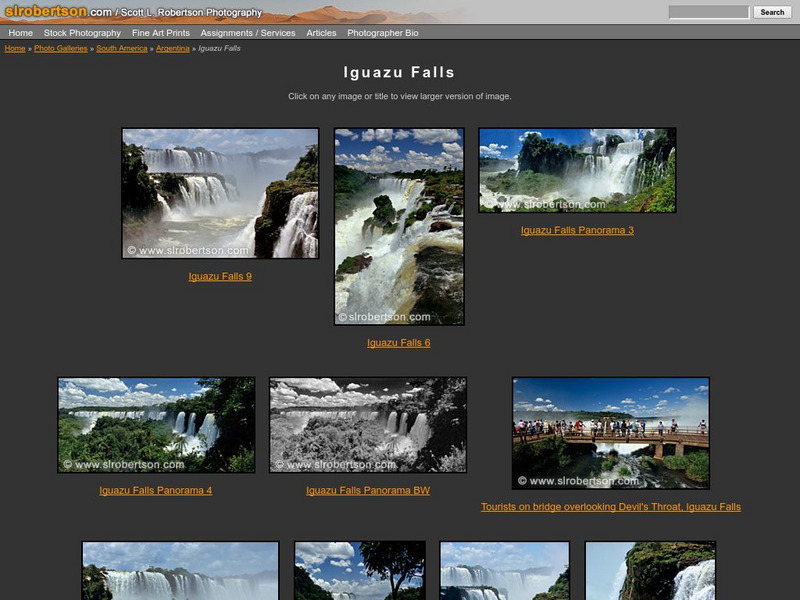This screenshot has width=800, height=600.
Task: Switch to the Fine Art Prints section
Action: click(x=160, y=31)
